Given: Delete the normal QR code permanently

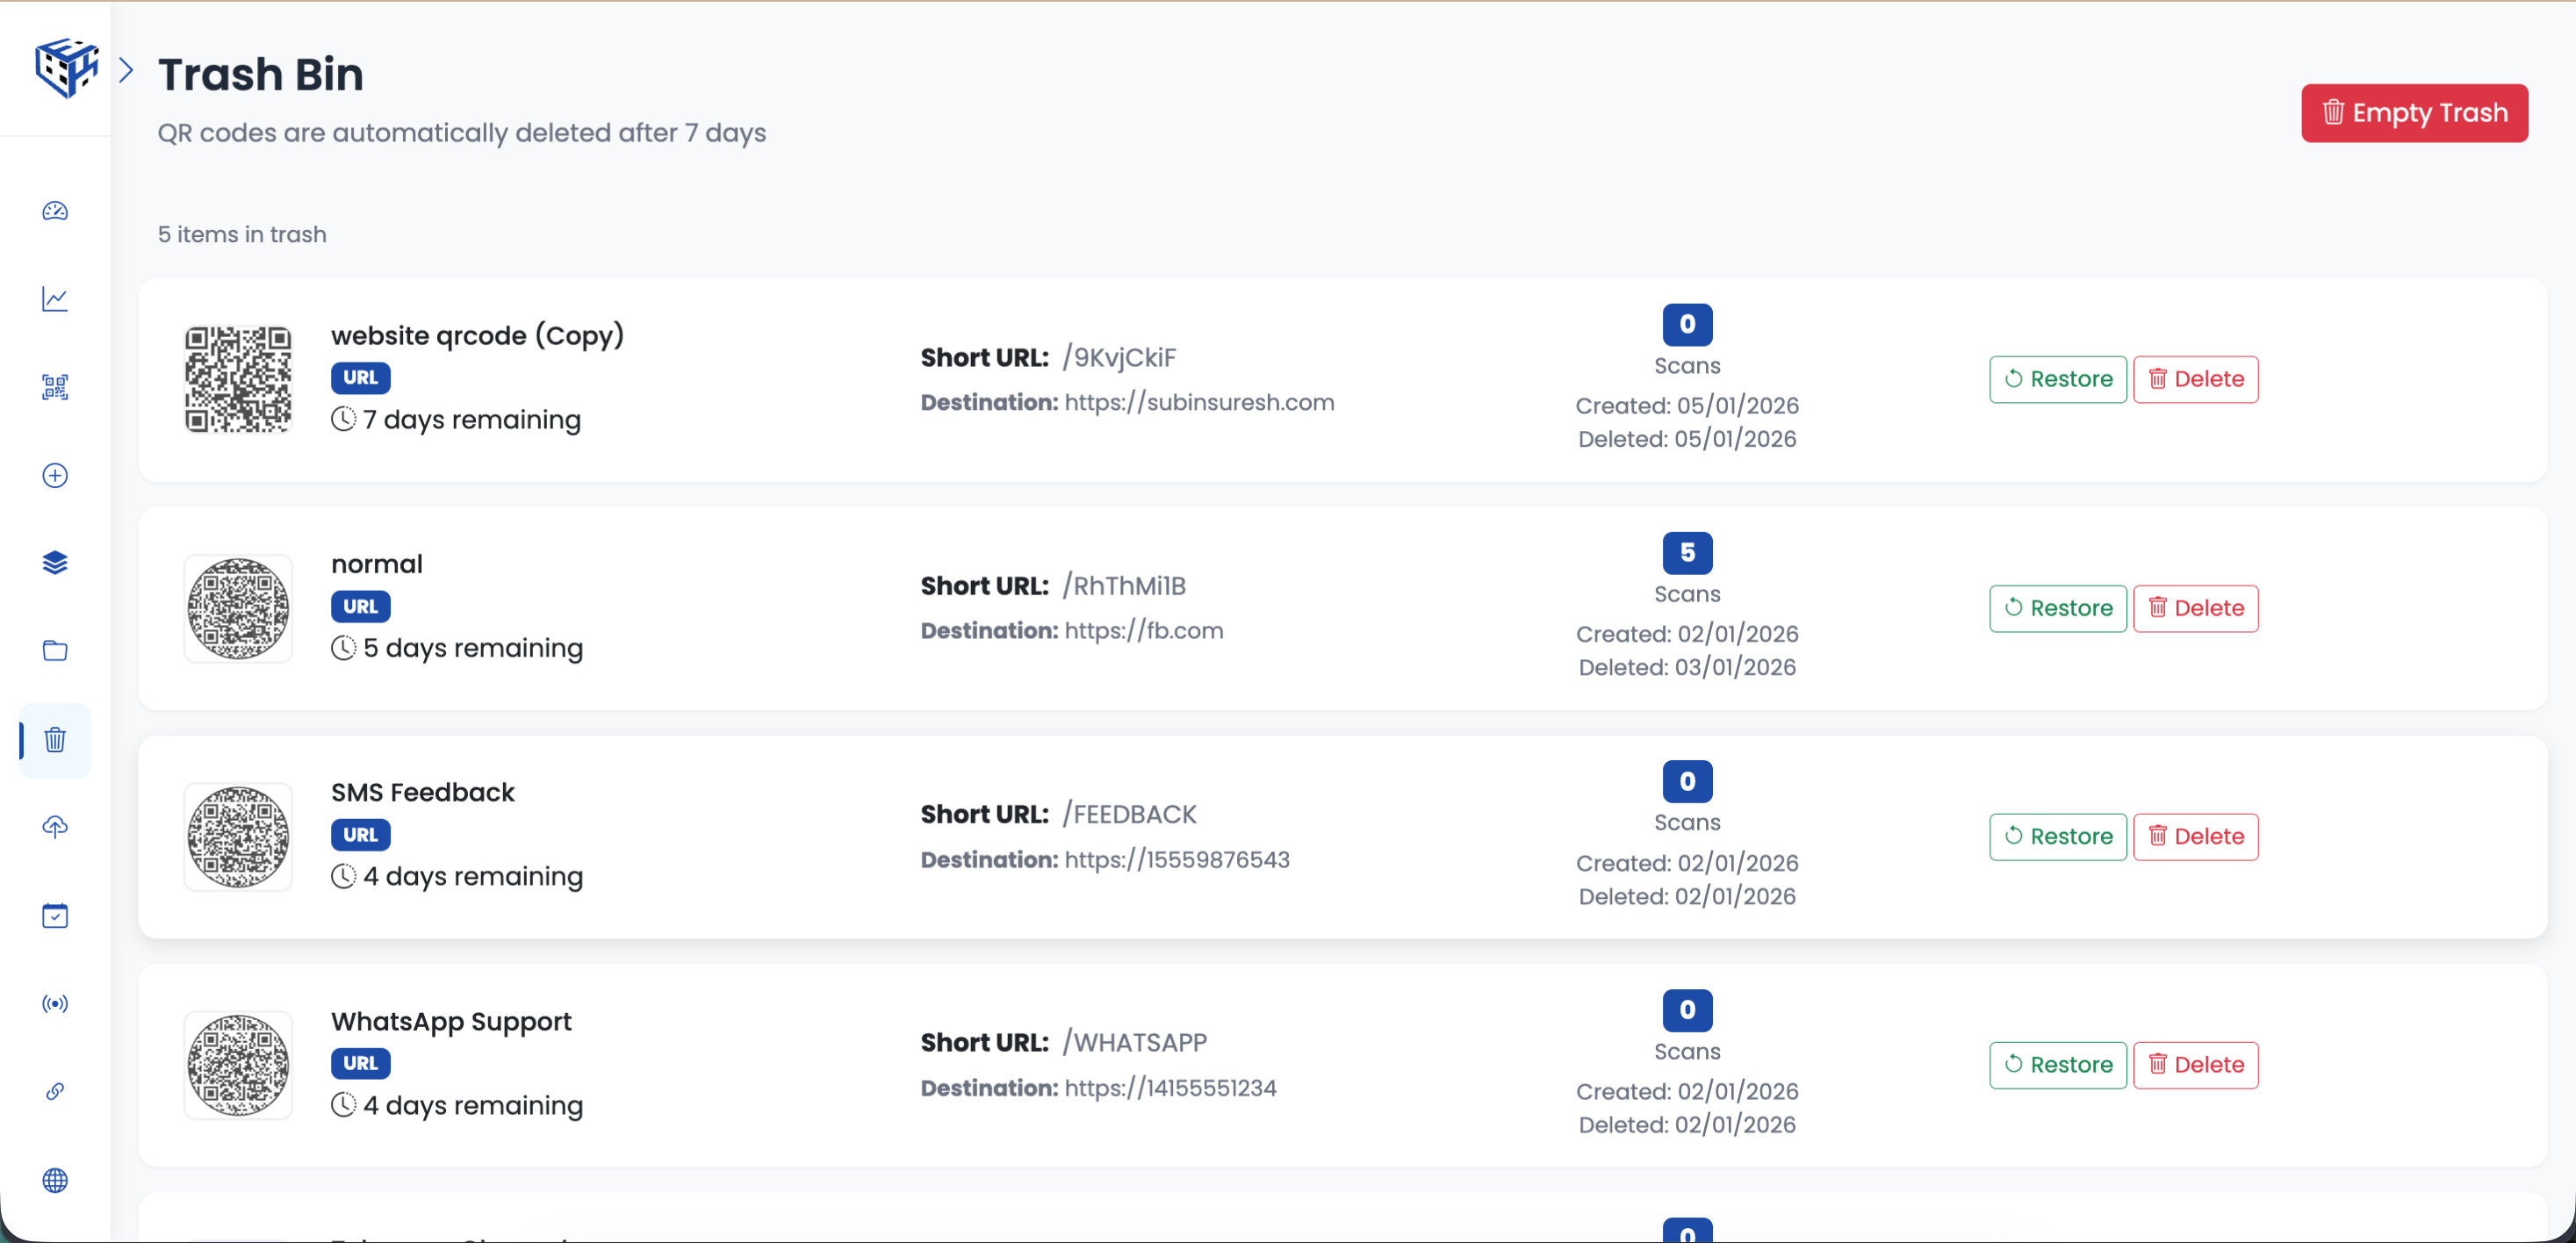Looking at the screenshot, I should [x=2195, y=608].
